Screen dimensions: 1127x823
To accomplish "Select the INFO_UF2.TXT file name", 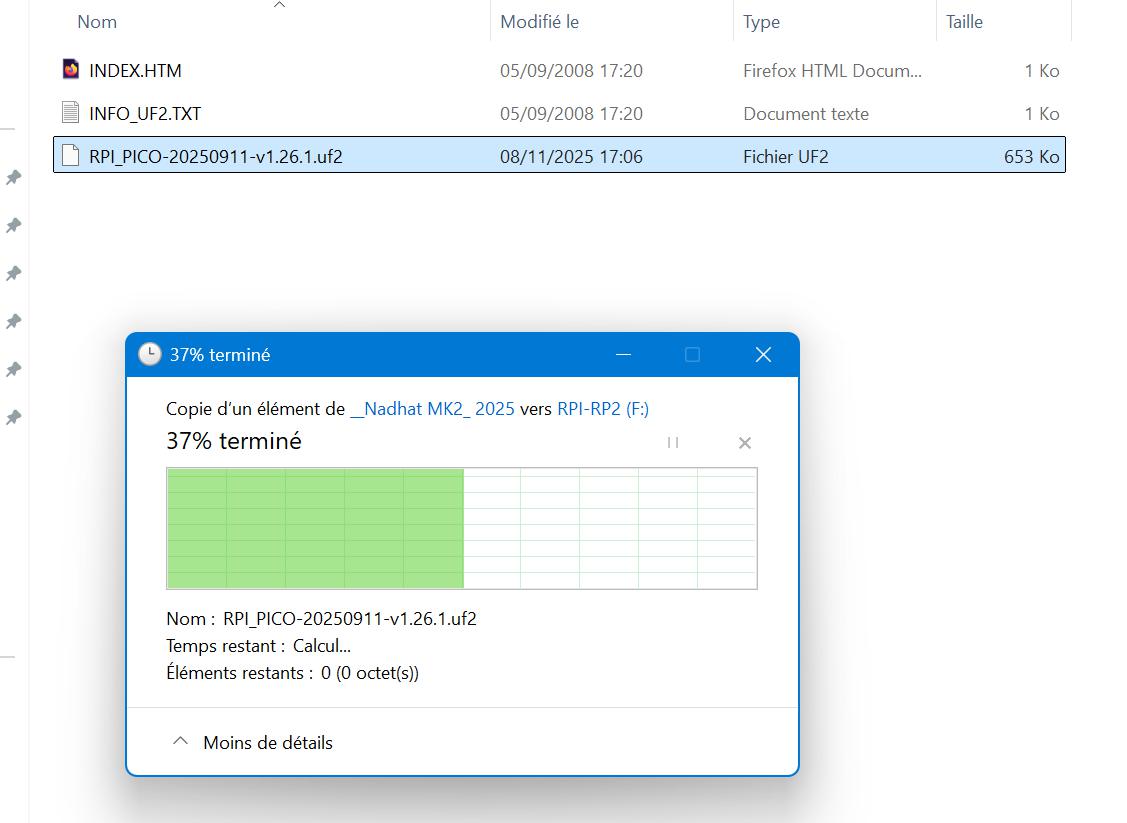I will tap(145, 113).
